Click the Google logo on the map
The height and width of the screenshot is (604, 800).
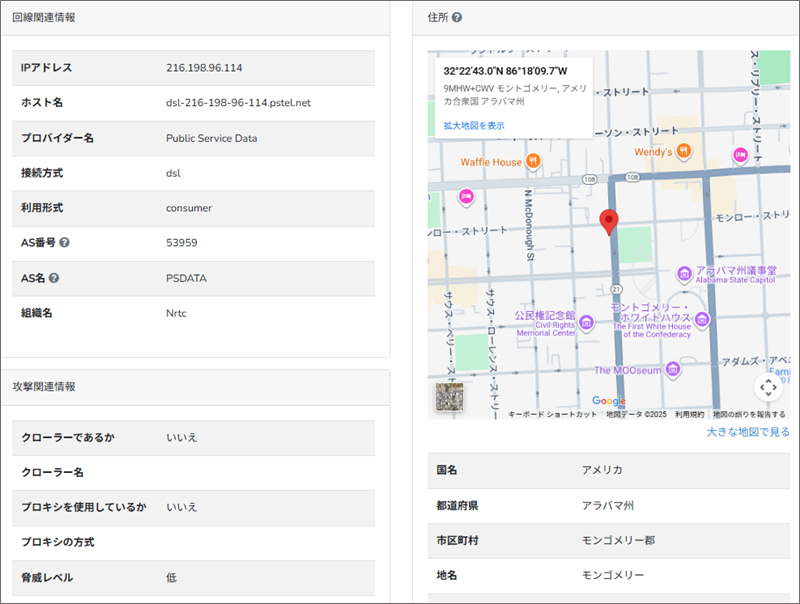608,401
